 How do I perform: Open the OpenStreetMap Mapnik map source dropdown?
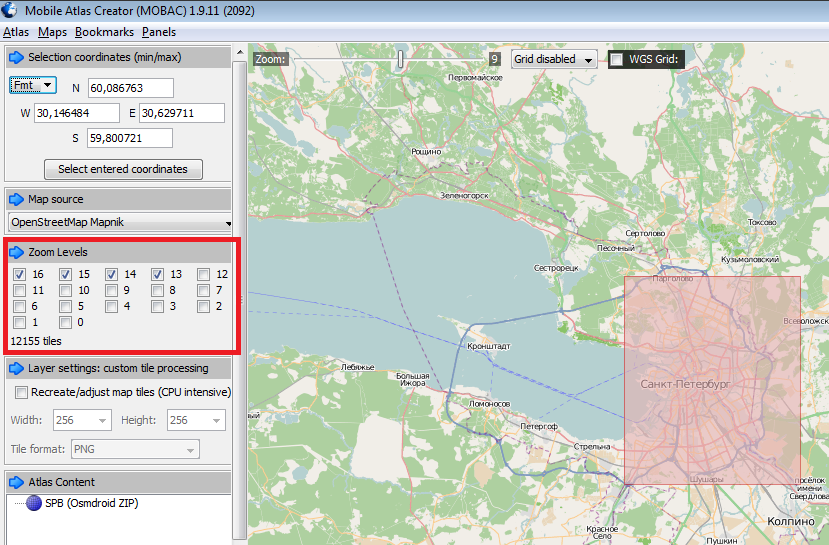point(120,222)
